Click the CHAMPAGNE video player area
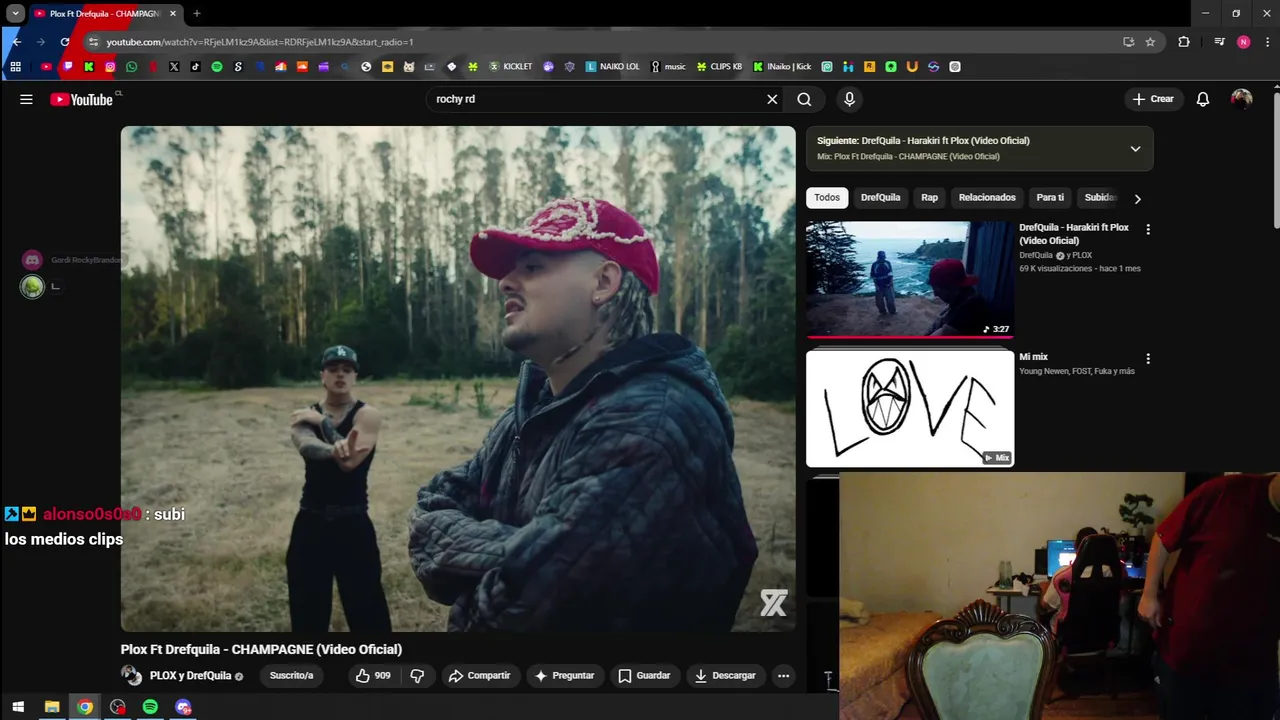This screenshot has width=1280, height=720. [x=458, y=379]
